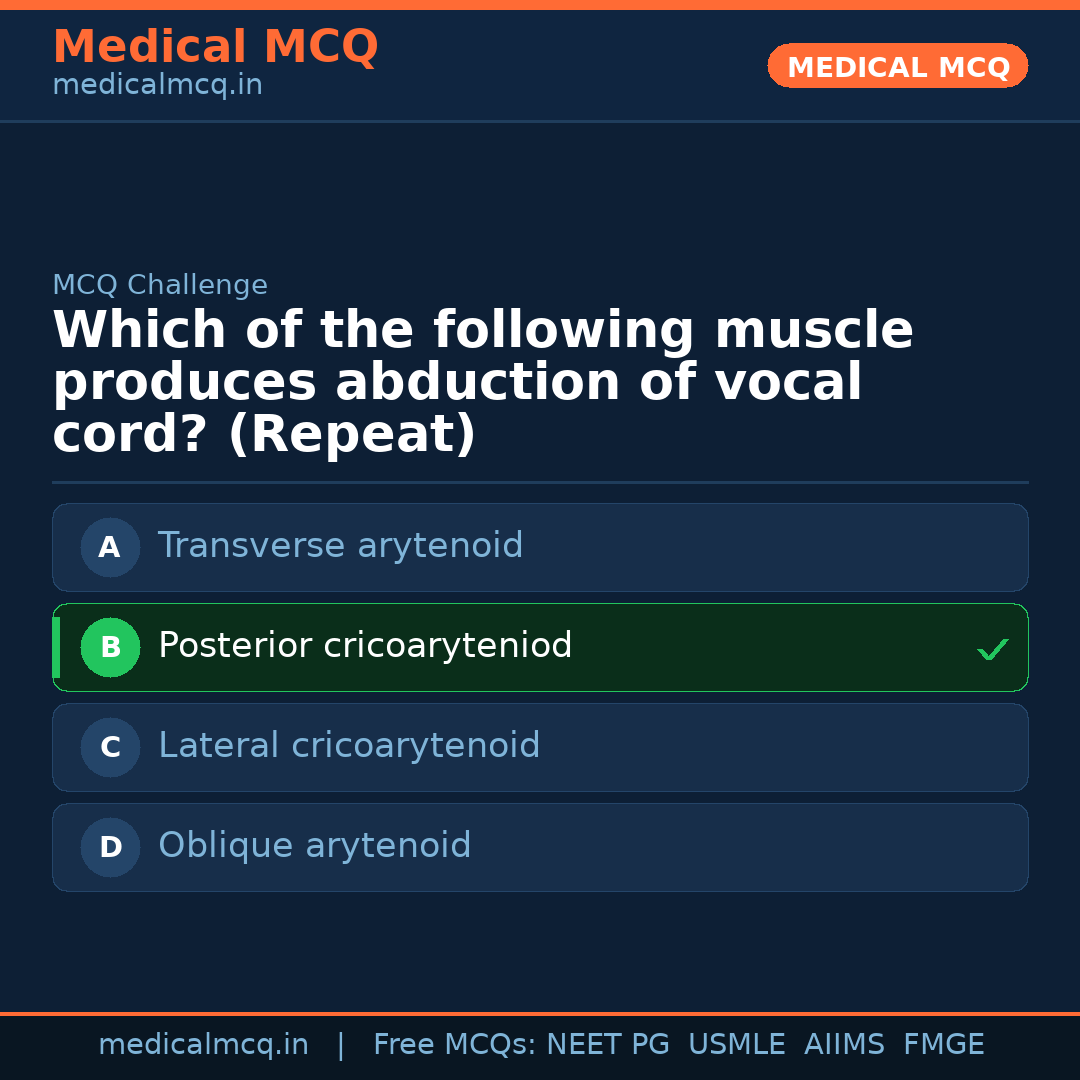Click the NEET PG footer tab
This screenshot has height=1080, width=1080.
607,1044
